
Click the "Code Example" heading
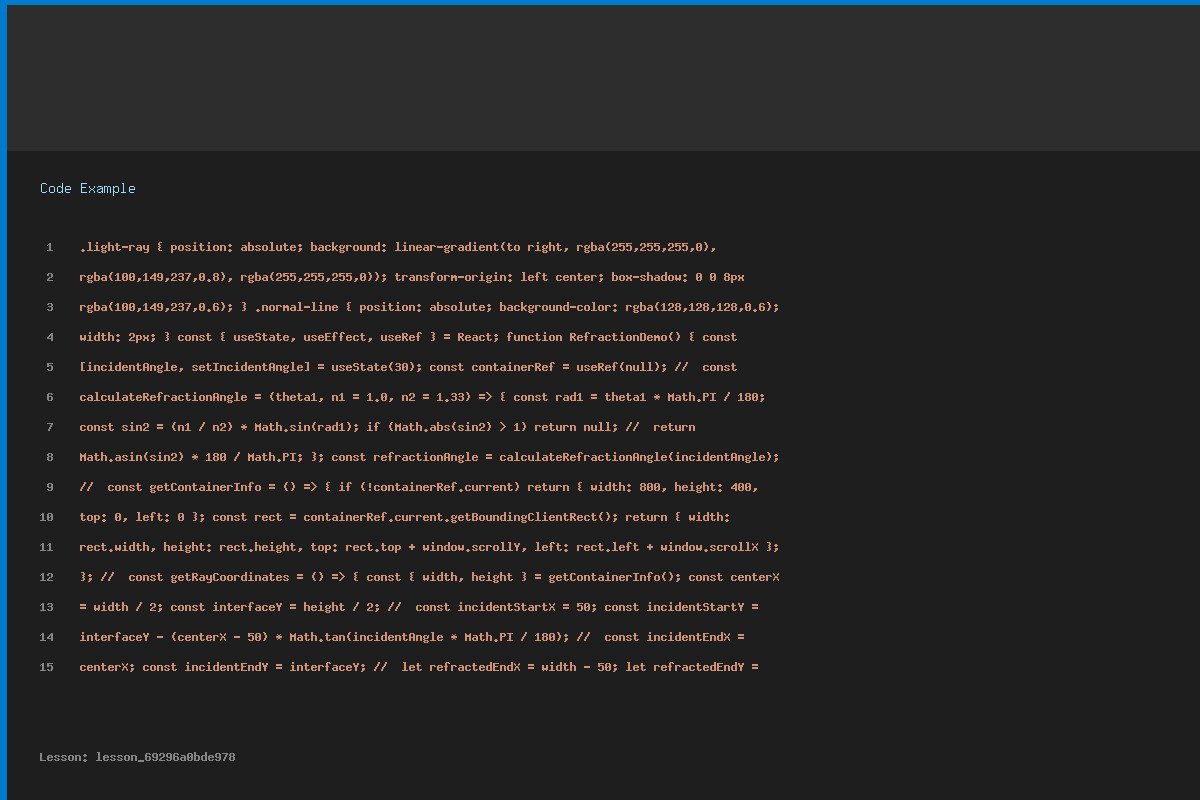point(88,188)
